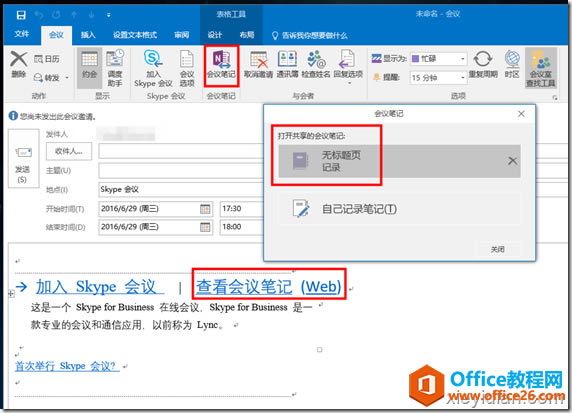This screenshot has width=572, height=413.
Task: Click the Save icon in title bar
Action: (x=21, y=15)
